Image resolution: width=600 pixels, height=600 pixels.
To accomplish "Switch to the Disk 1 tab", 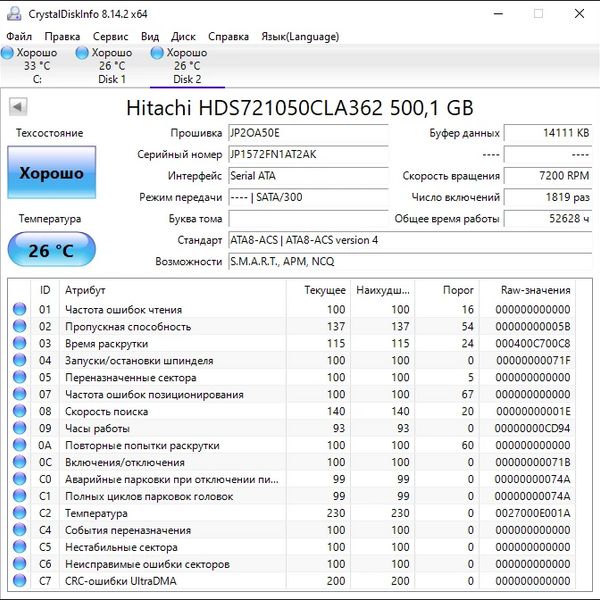I will click(112, 66).
